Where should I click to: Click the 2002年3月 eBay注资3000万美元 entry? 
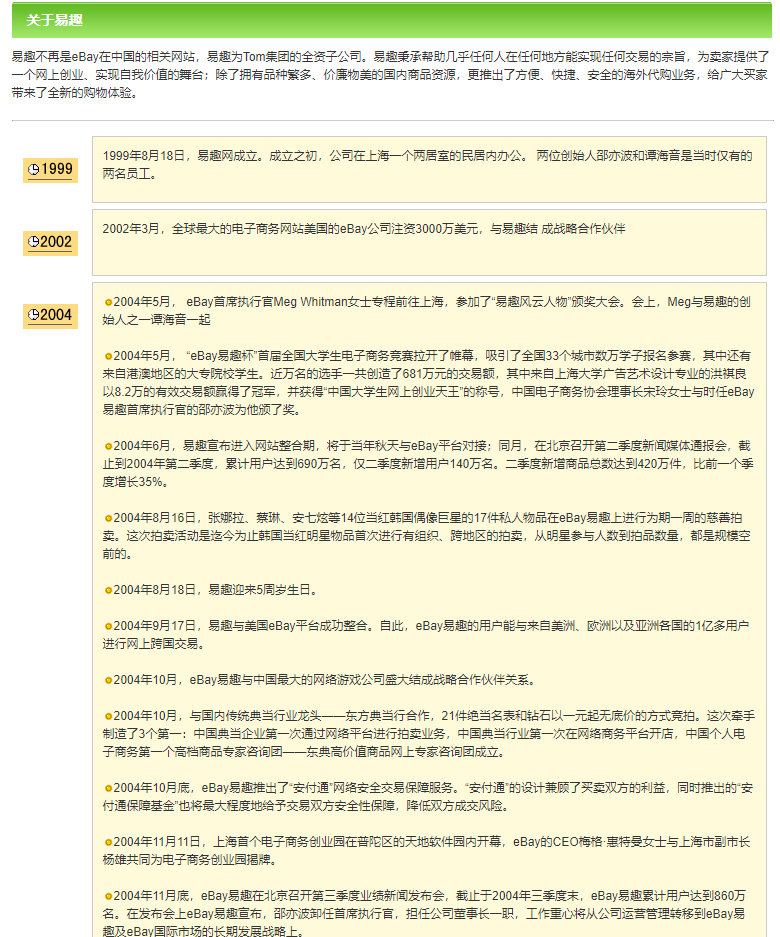[364, 229]
